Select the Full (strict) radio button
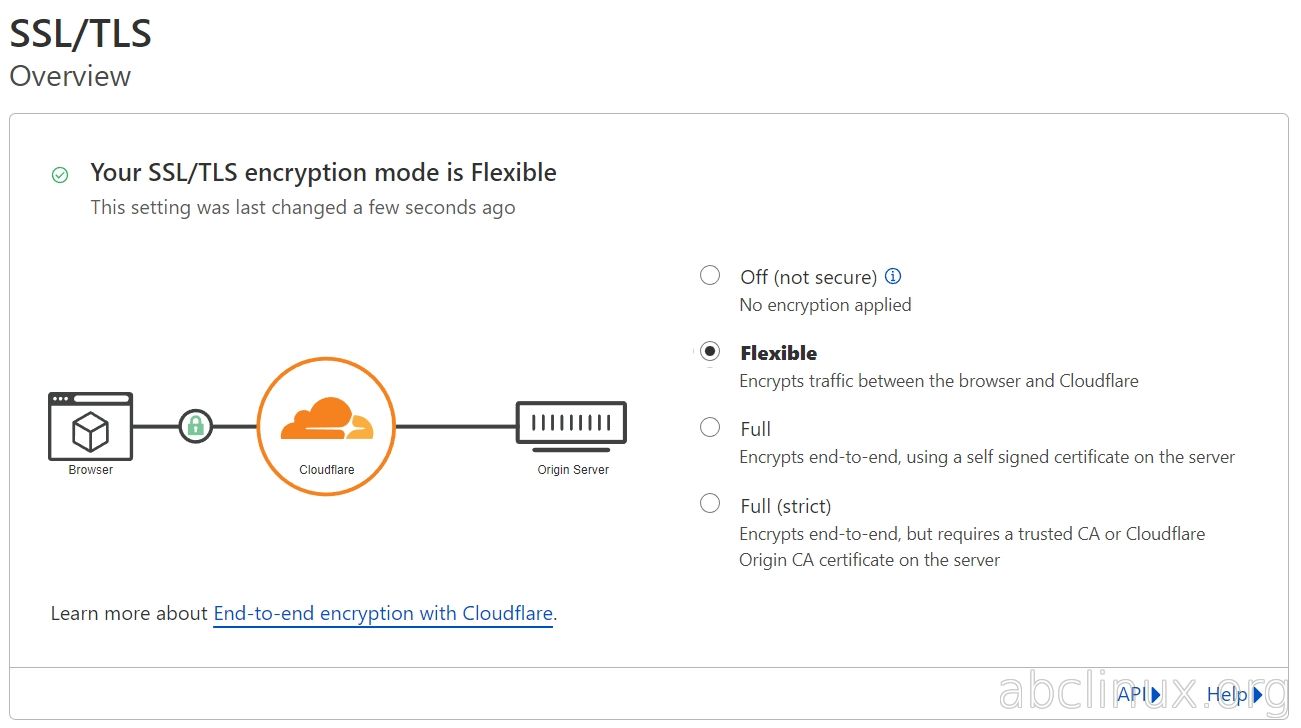Image resolution: width=1301 pixels, height=728 pixels. (710, 503)
